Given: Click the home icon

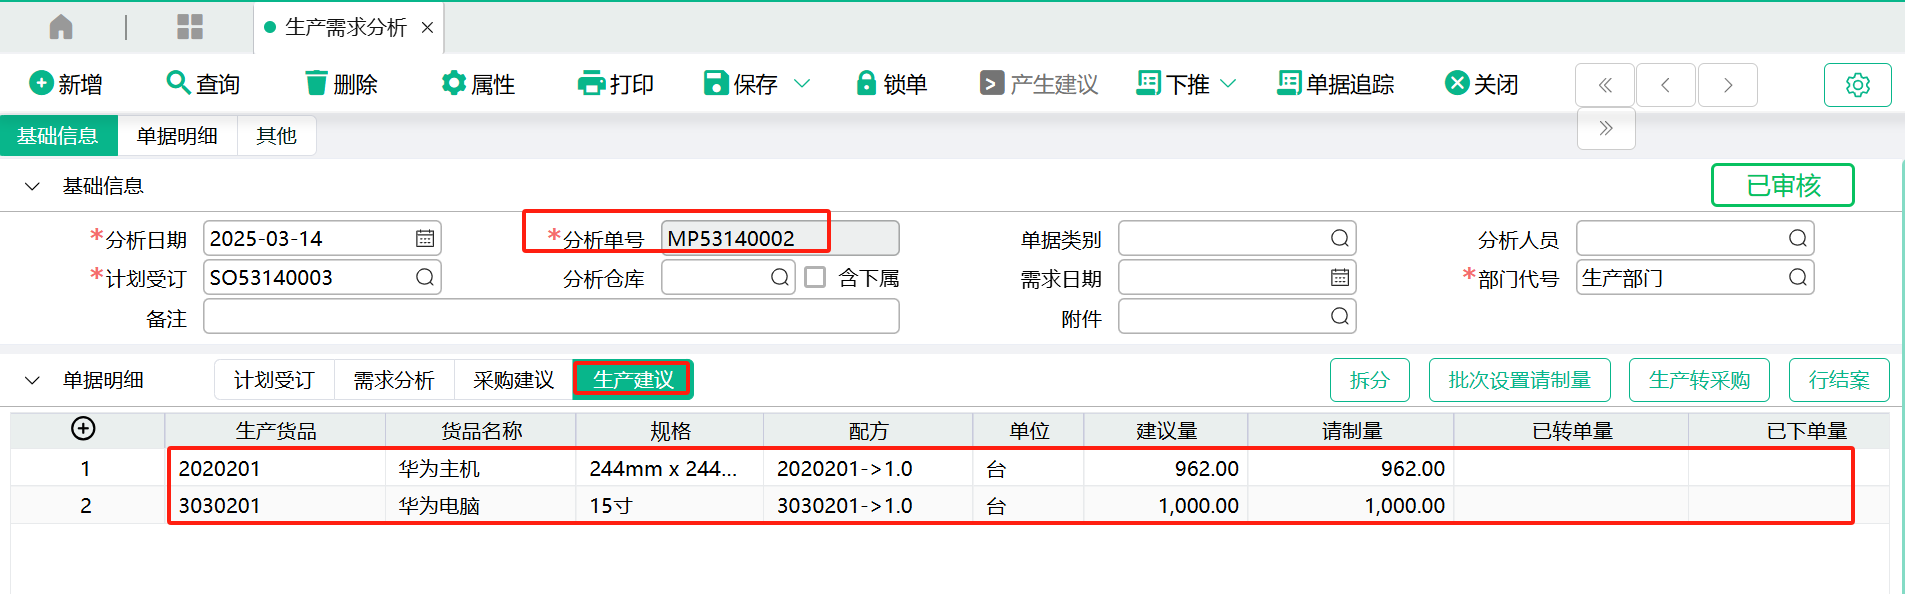Looking at the screenshot, I should click(x=61, y=27).
